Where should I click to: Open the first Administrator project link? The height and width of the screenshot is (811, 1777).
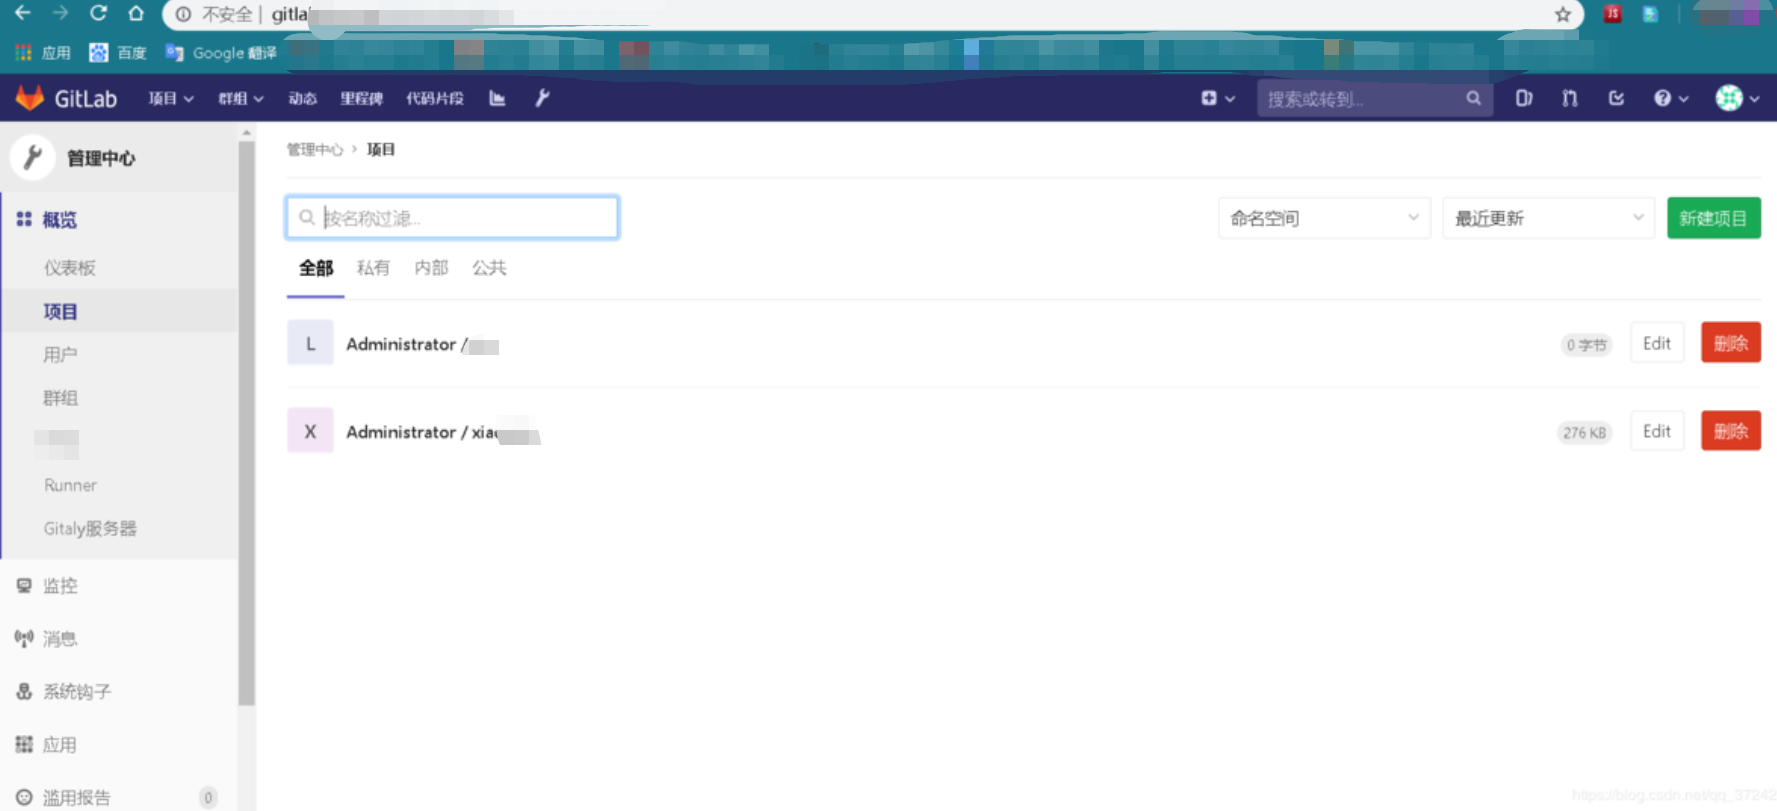[422, 344]
